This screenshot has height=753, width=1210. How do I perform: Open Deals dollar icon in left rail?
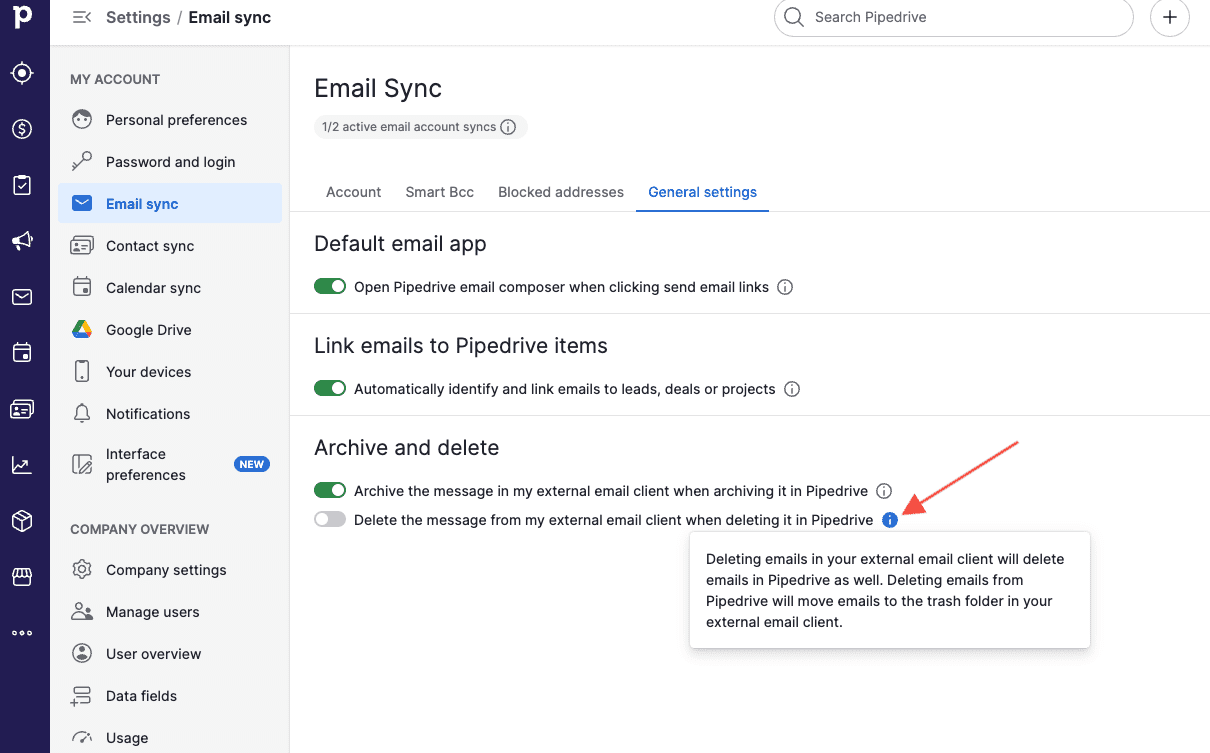(x=22, y=129)
